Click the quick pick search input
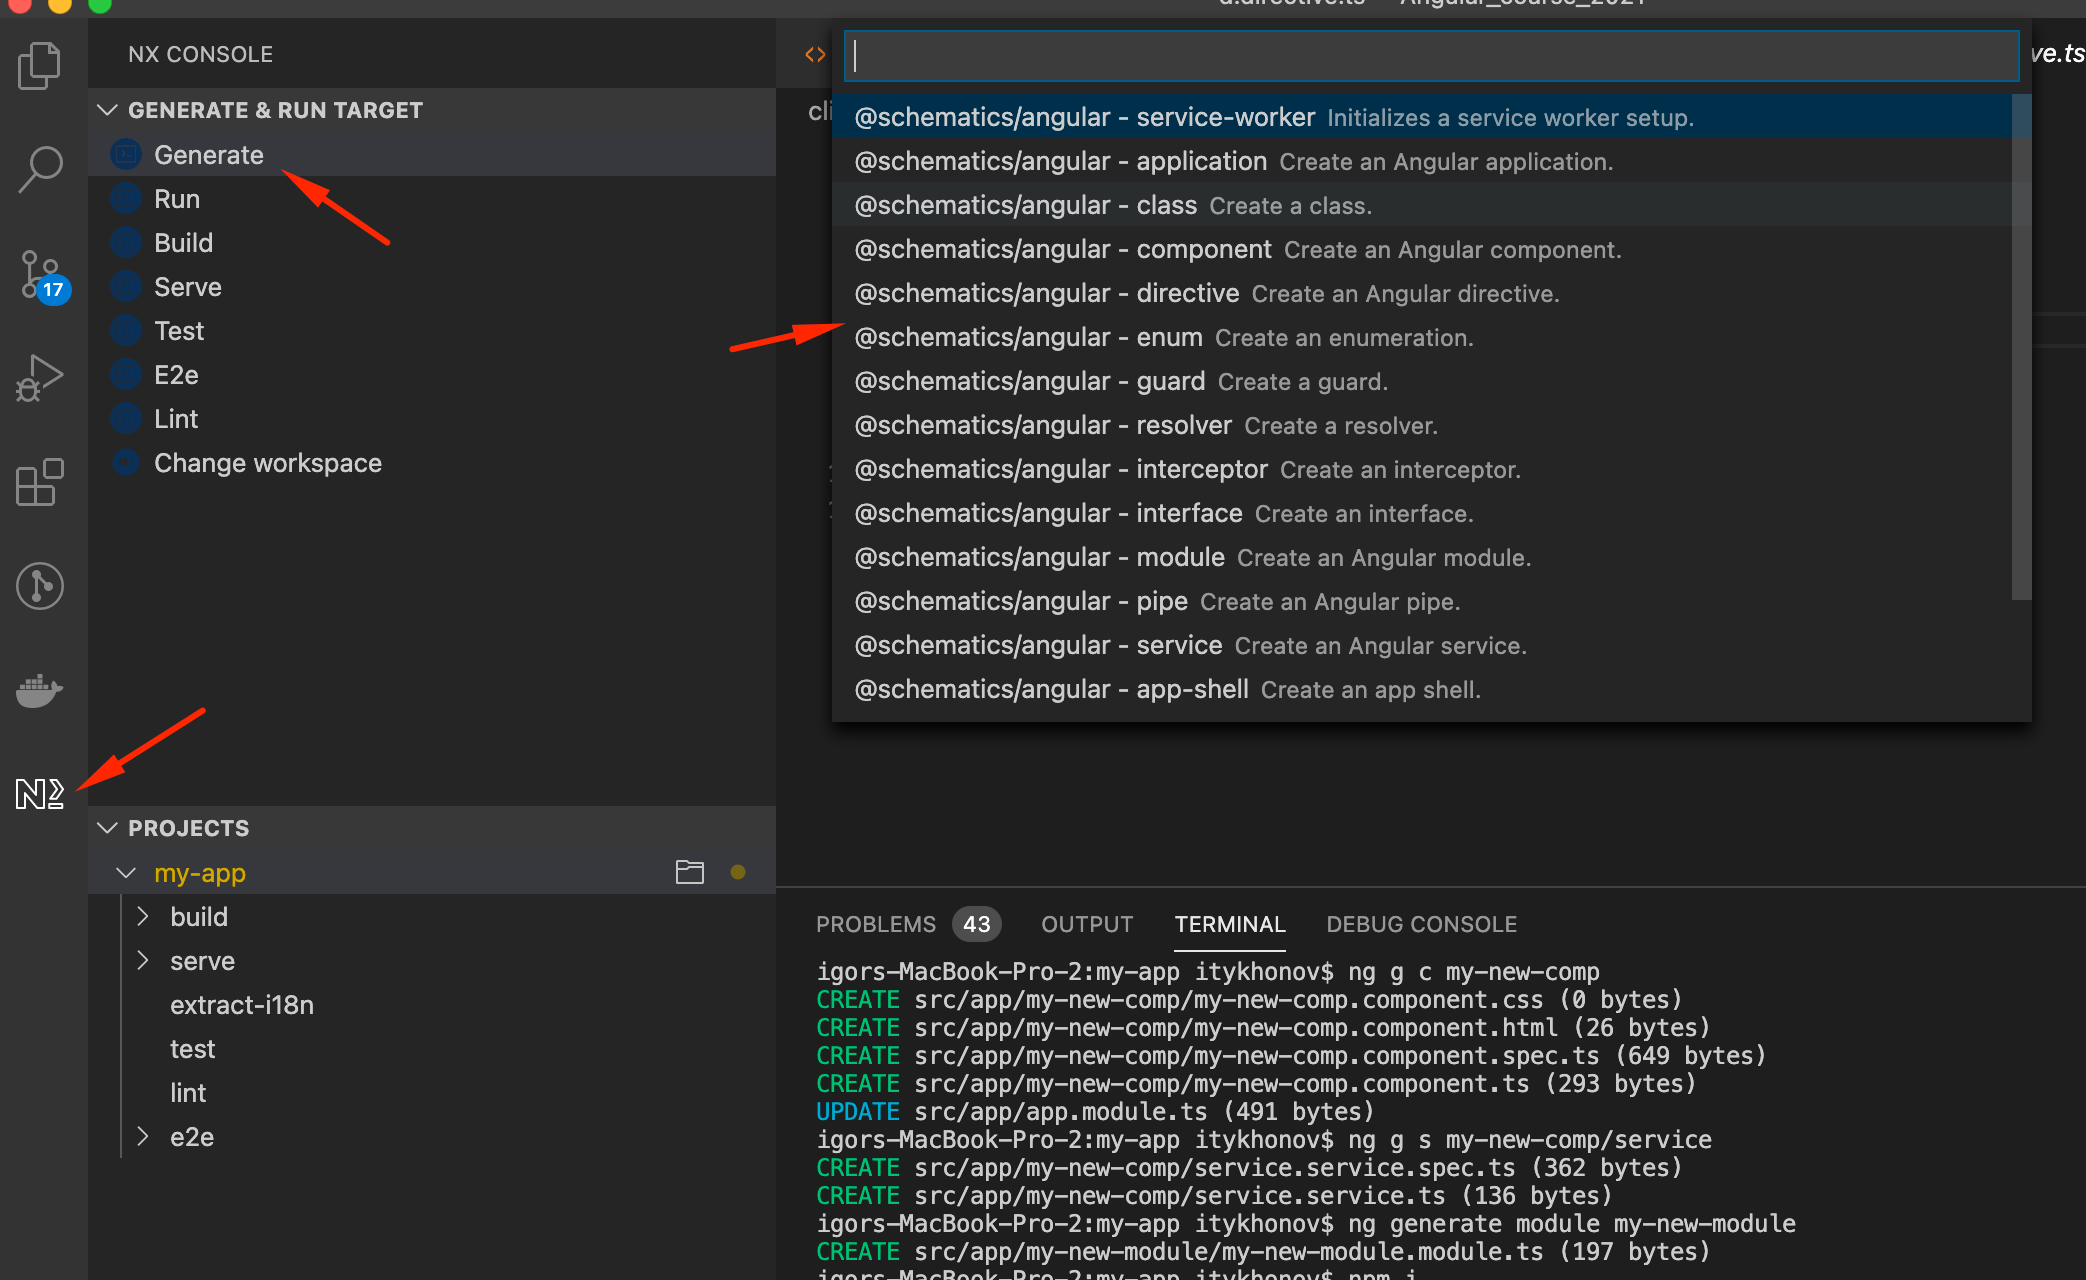This screenshot has width=2086, height=1280. pyautogui.click(x=1430, y=56)
